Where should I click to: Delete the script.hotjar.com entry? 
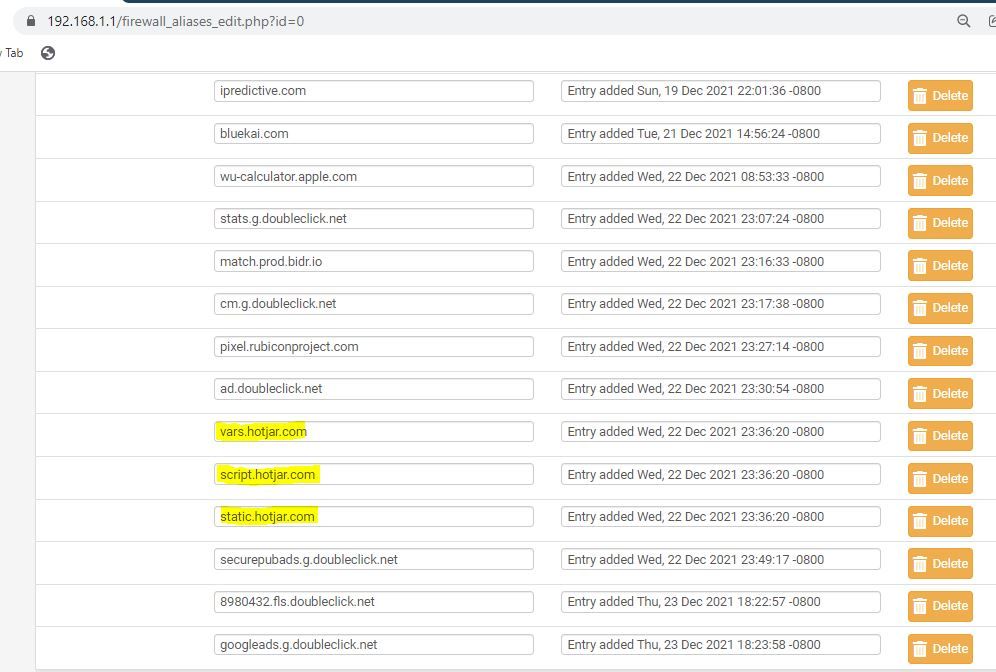click(940, 479)
